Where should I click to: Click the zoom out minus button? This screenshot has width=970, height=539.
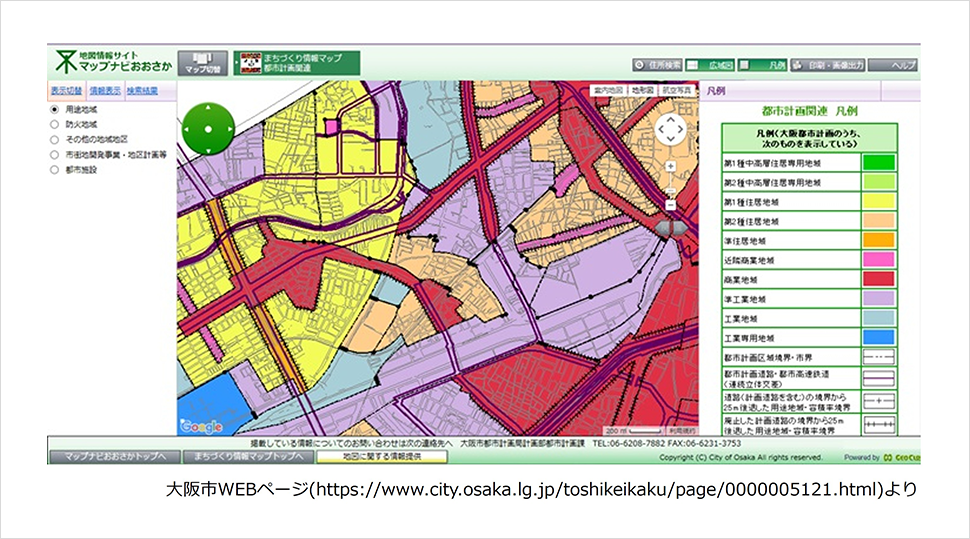click(x=670, y=205)
